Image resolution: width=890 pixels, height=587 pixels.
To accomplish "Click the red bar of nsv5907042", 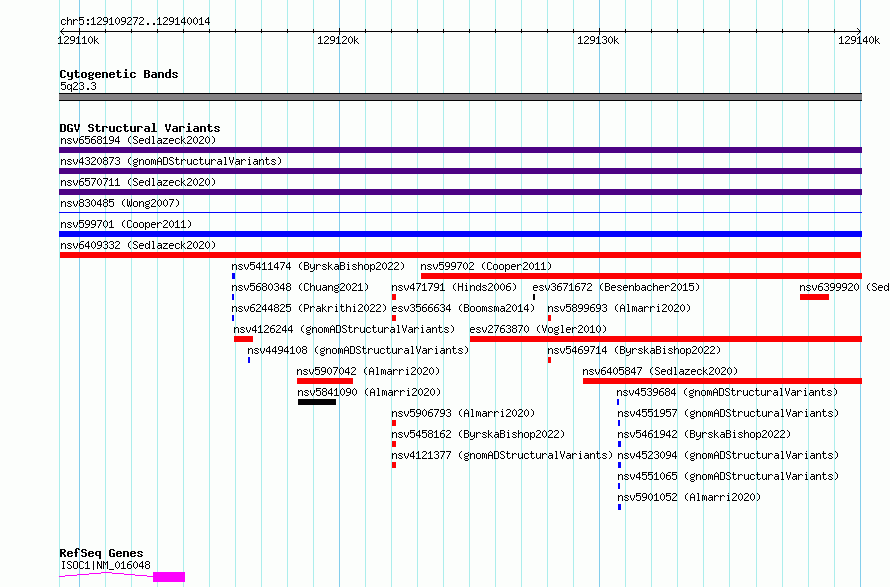I will coord(325,381).
